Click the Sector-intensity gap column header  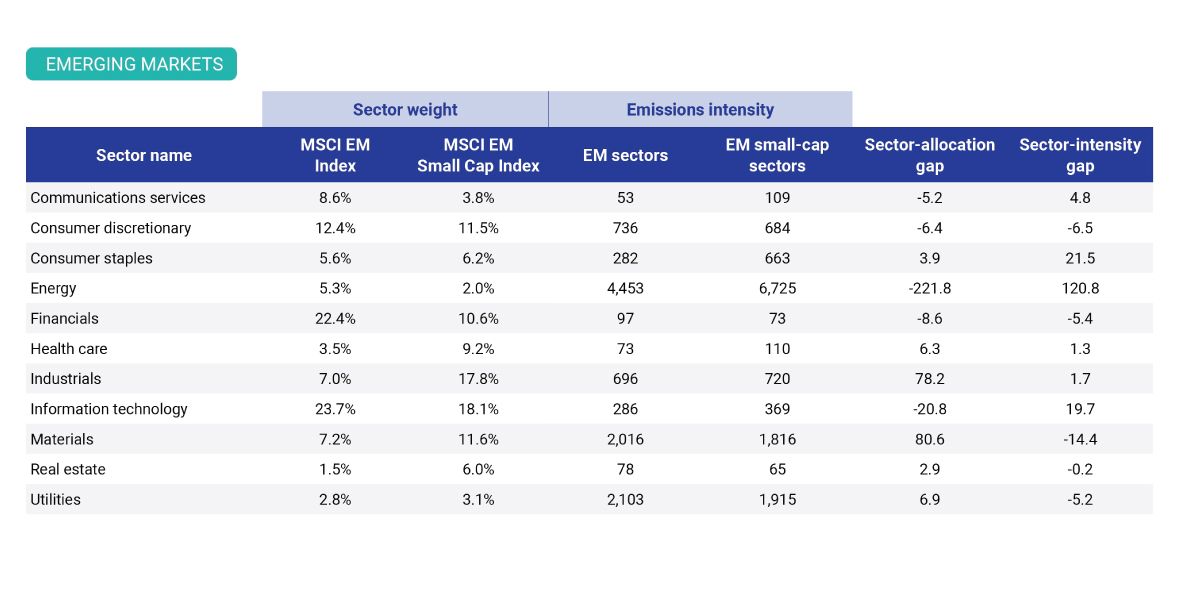[x=1080, y=155]
